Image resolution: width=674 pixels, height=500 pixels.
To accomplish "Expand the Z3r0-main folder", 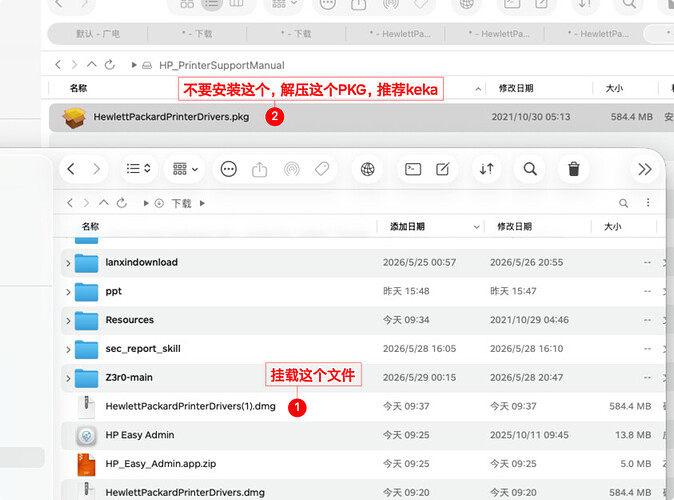I will [68, 378].
